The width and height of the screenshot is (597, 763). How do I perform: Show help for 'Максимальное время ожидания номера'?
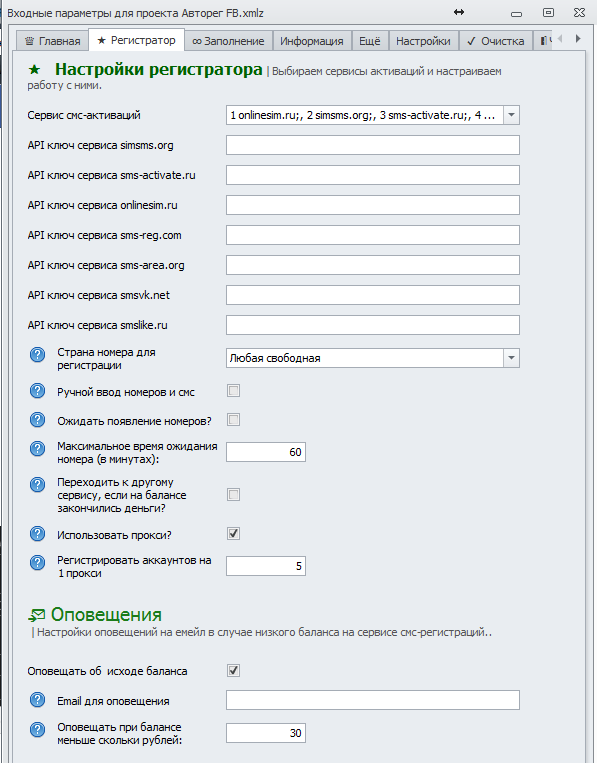pyautogui.click(x=37, y=449)
